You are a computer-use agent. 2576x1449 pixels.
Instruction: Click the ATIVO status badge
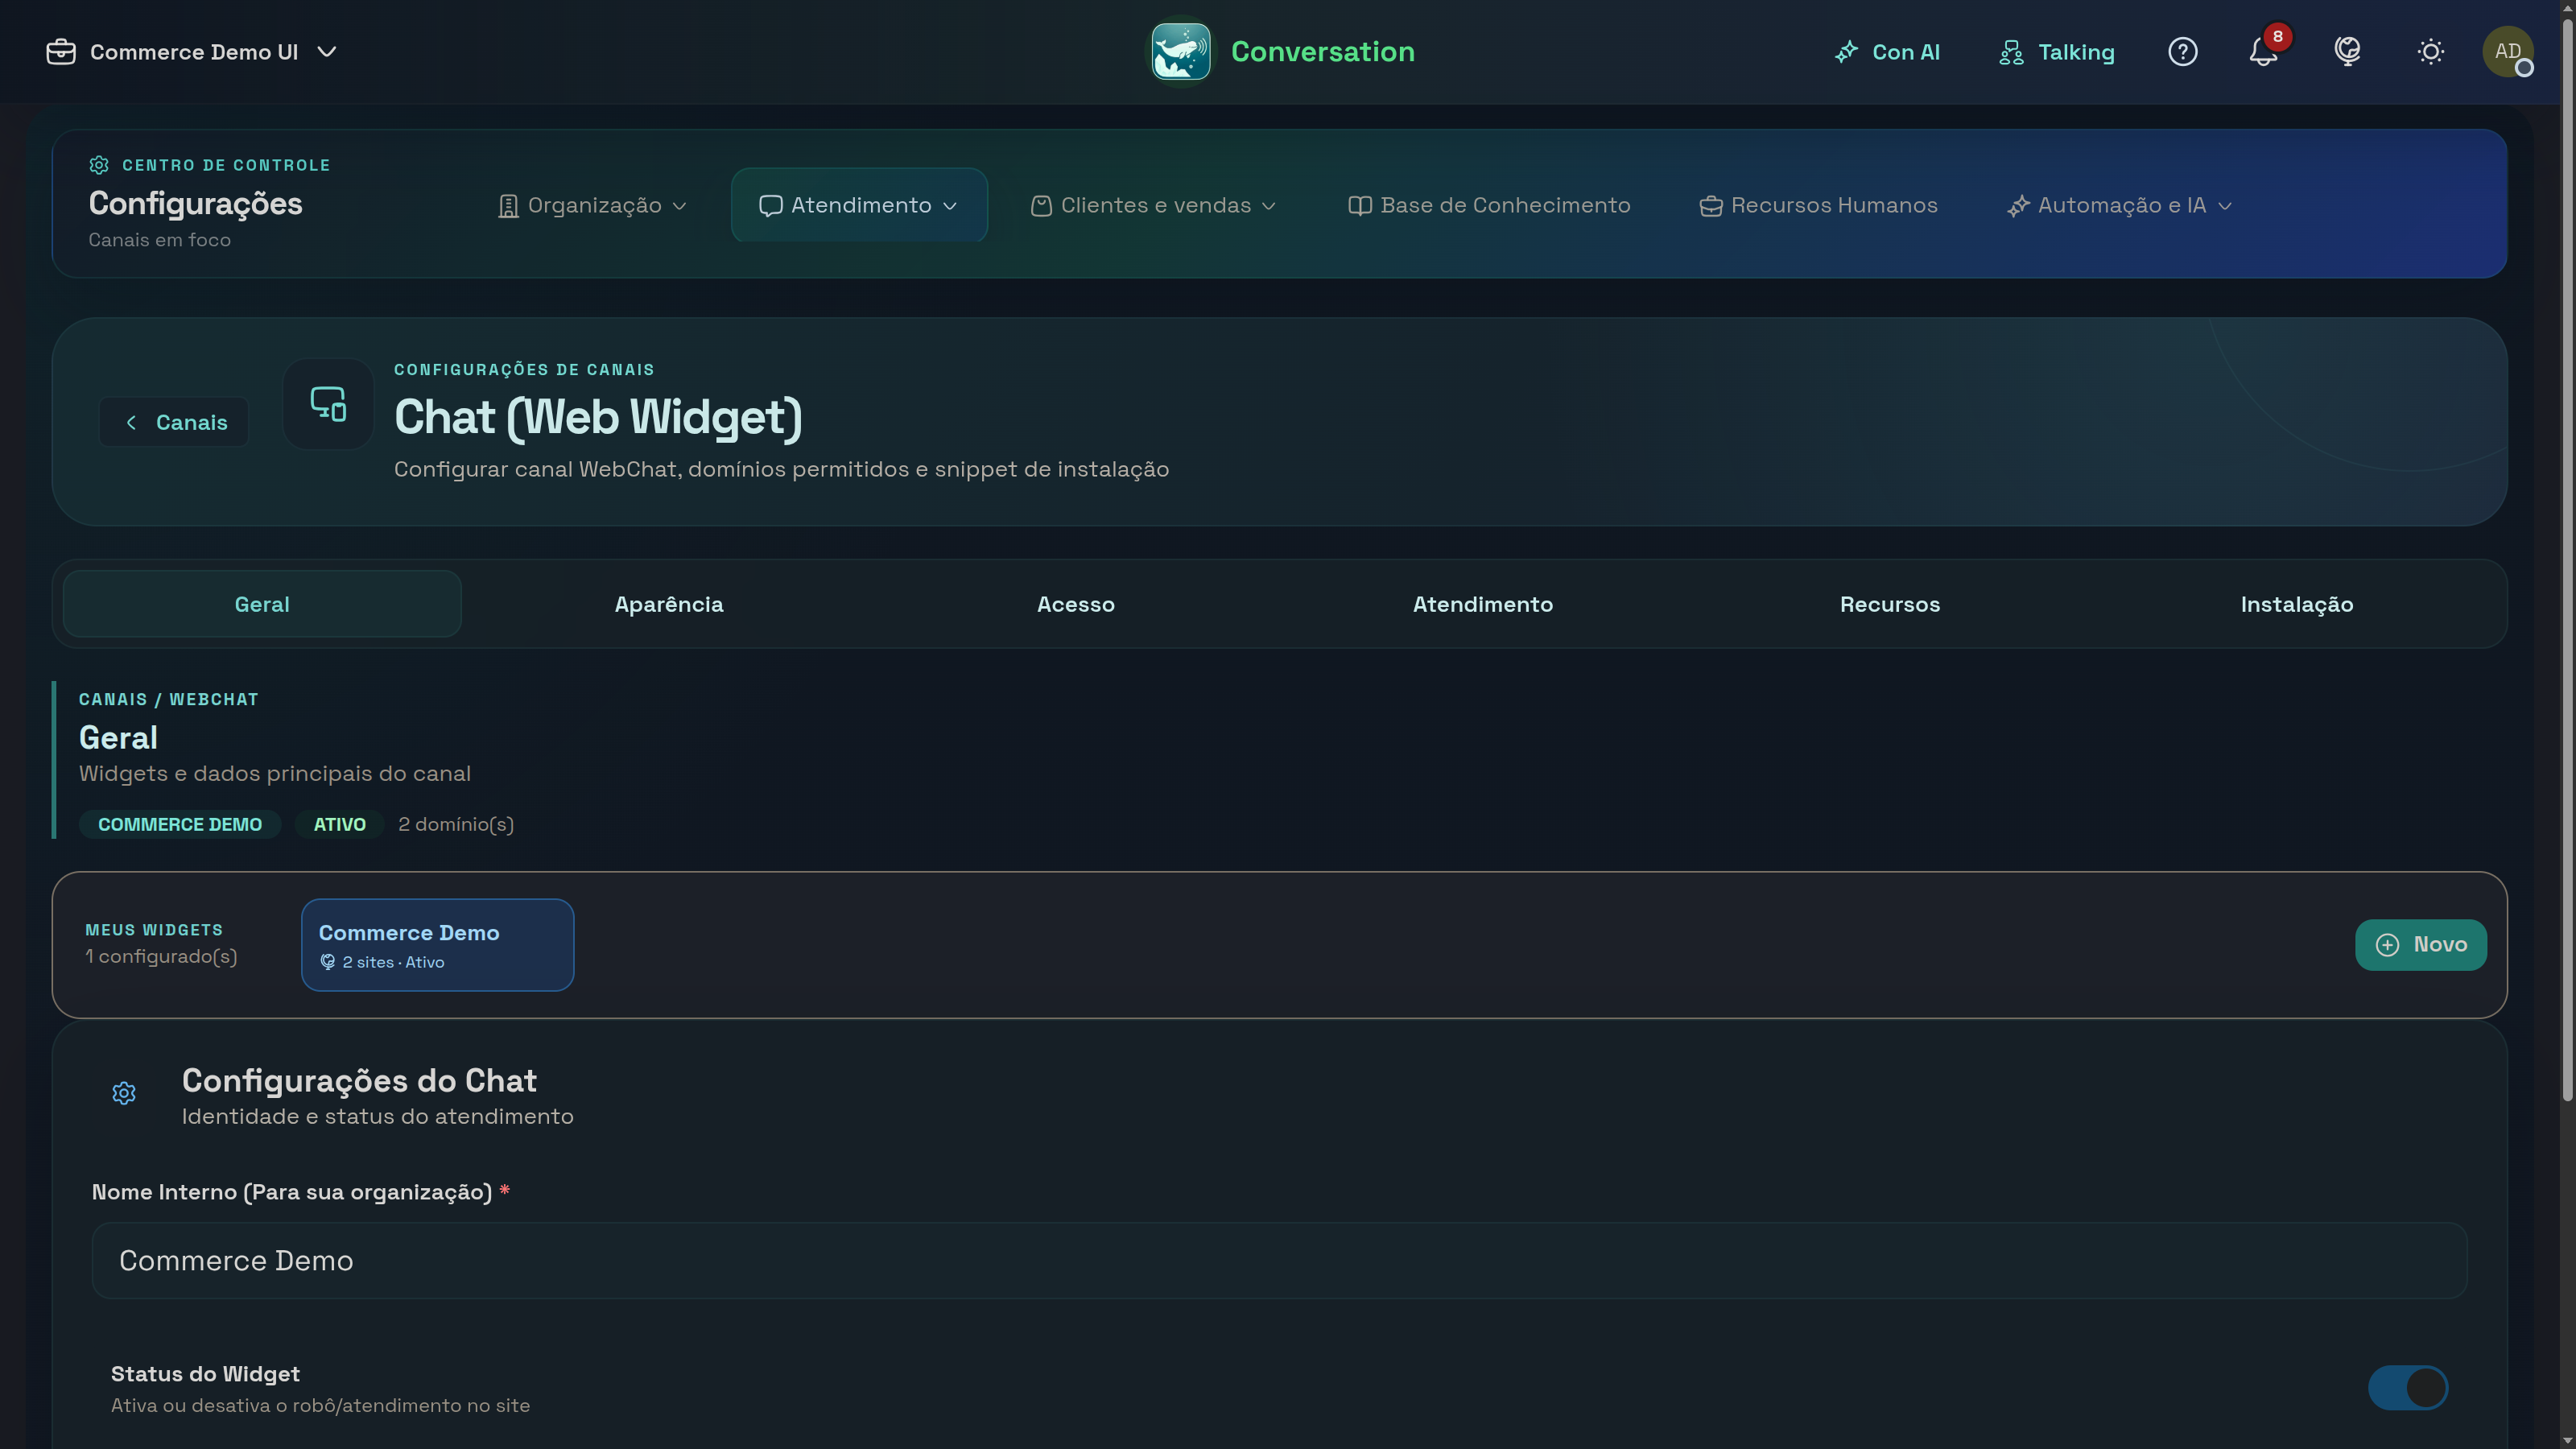click(339, 824)
